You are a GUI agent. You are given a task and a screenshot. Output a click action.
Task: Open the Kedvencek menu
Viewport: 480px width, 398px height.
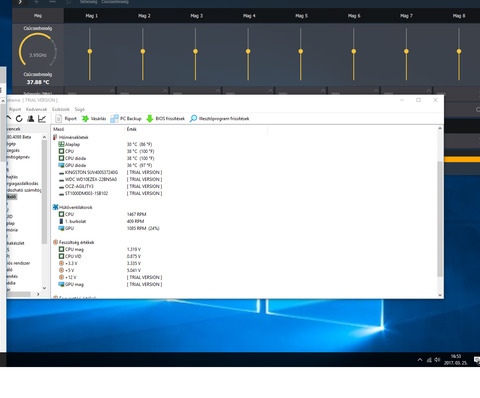[36, 109]
